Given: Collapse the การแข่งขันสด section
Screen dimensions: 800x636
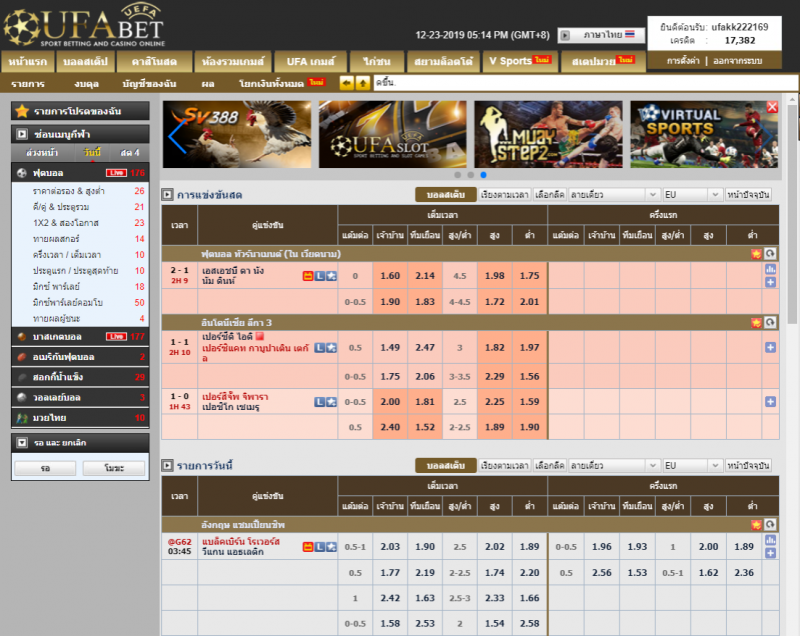Looking at the screenshot, I should (167, 195).
